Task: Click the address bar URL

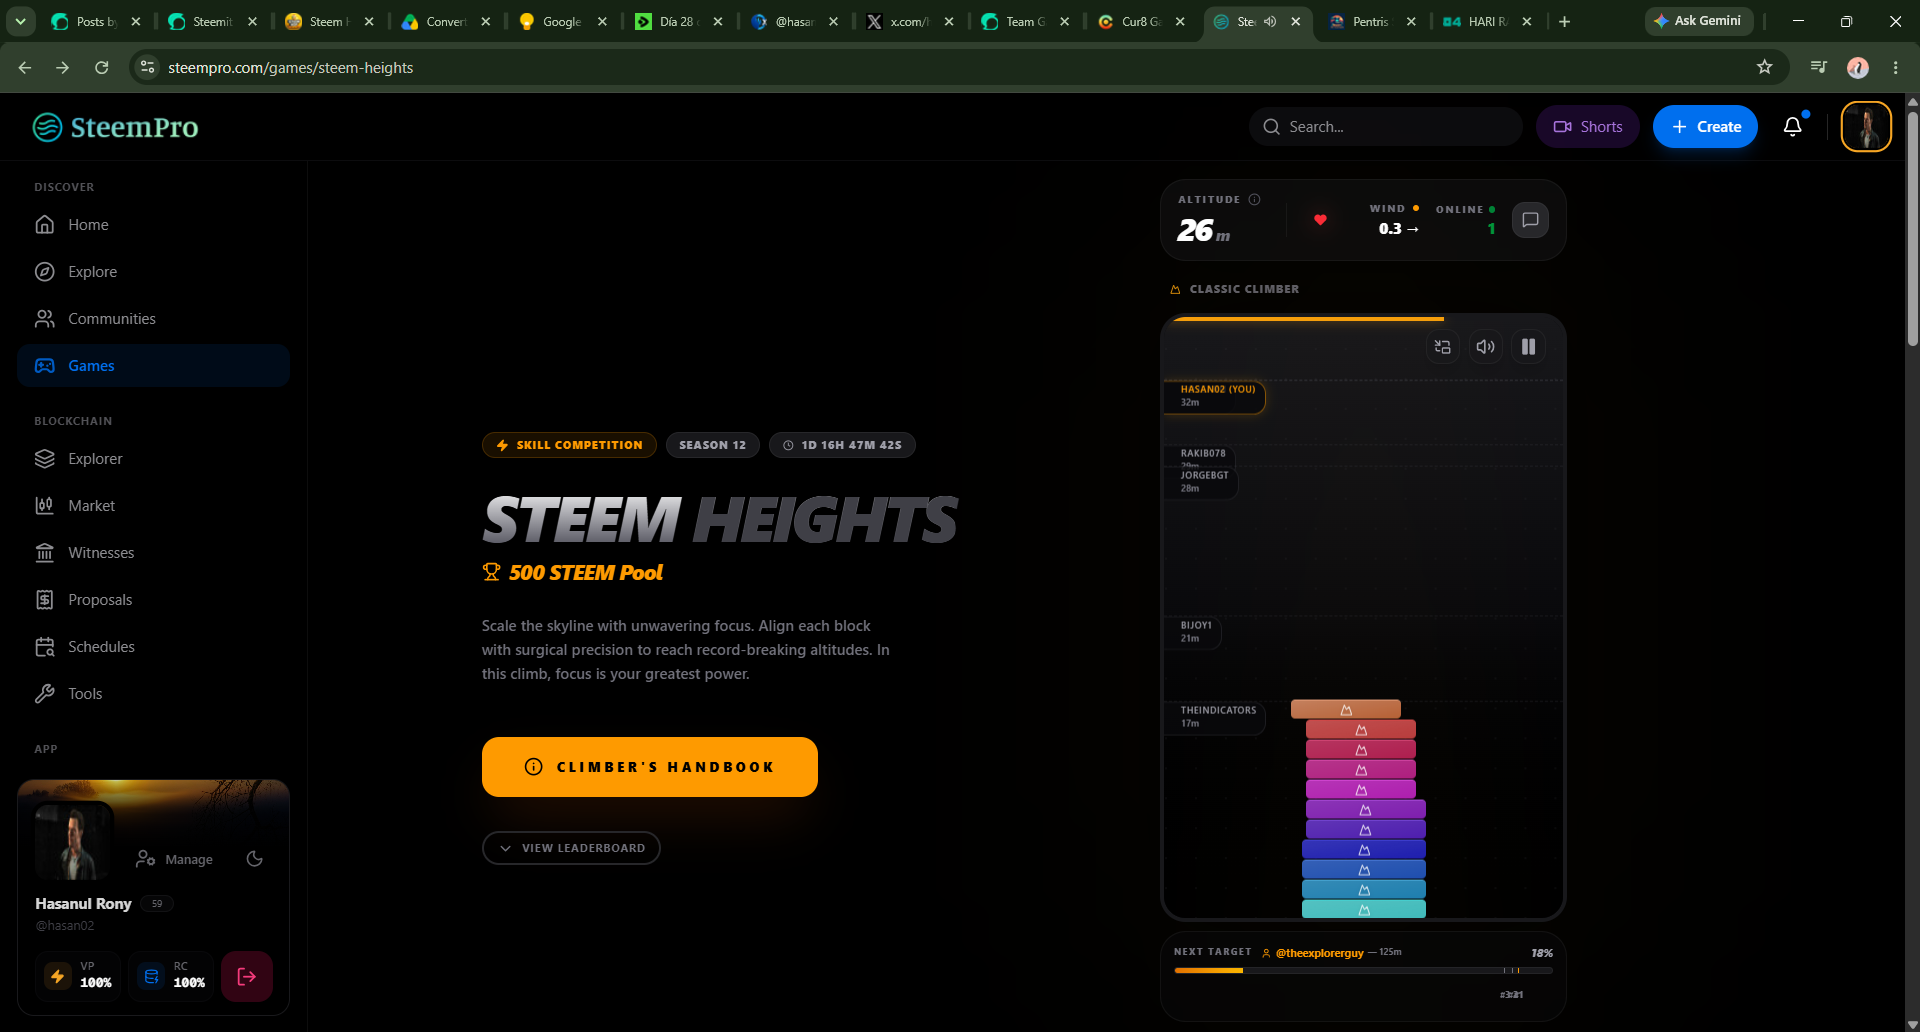Action: [x=291, y=67]
